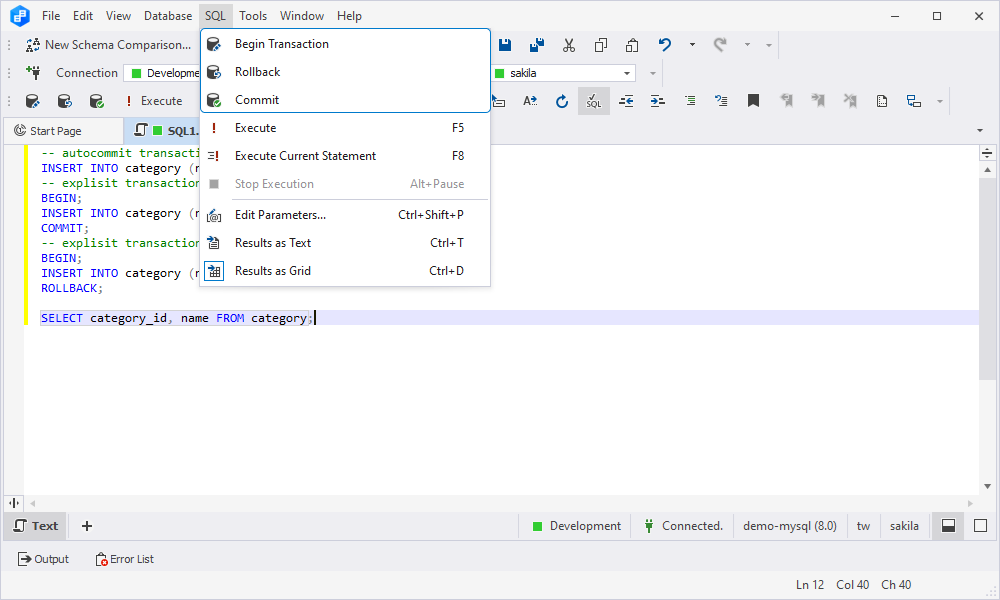Open the sakila database dropdown
This screenshot has height=600, width=1000.
627,73
